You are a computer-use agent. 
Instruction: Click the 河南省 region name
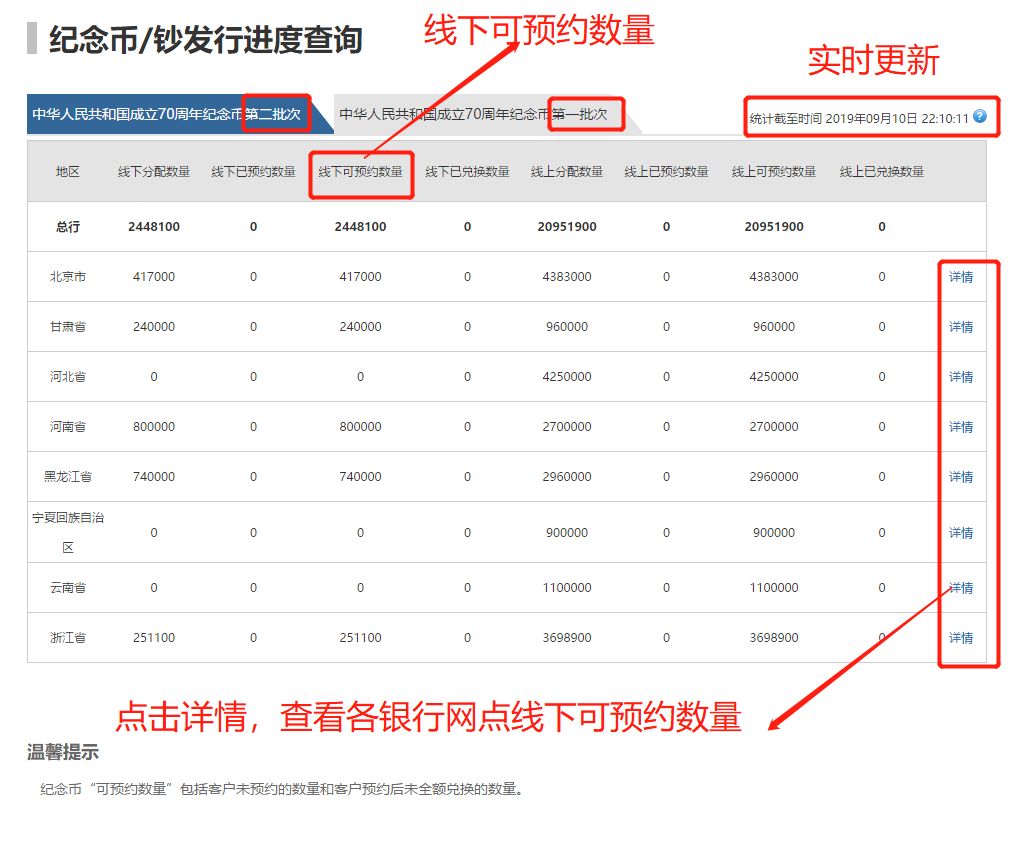[x=68, y=427]
